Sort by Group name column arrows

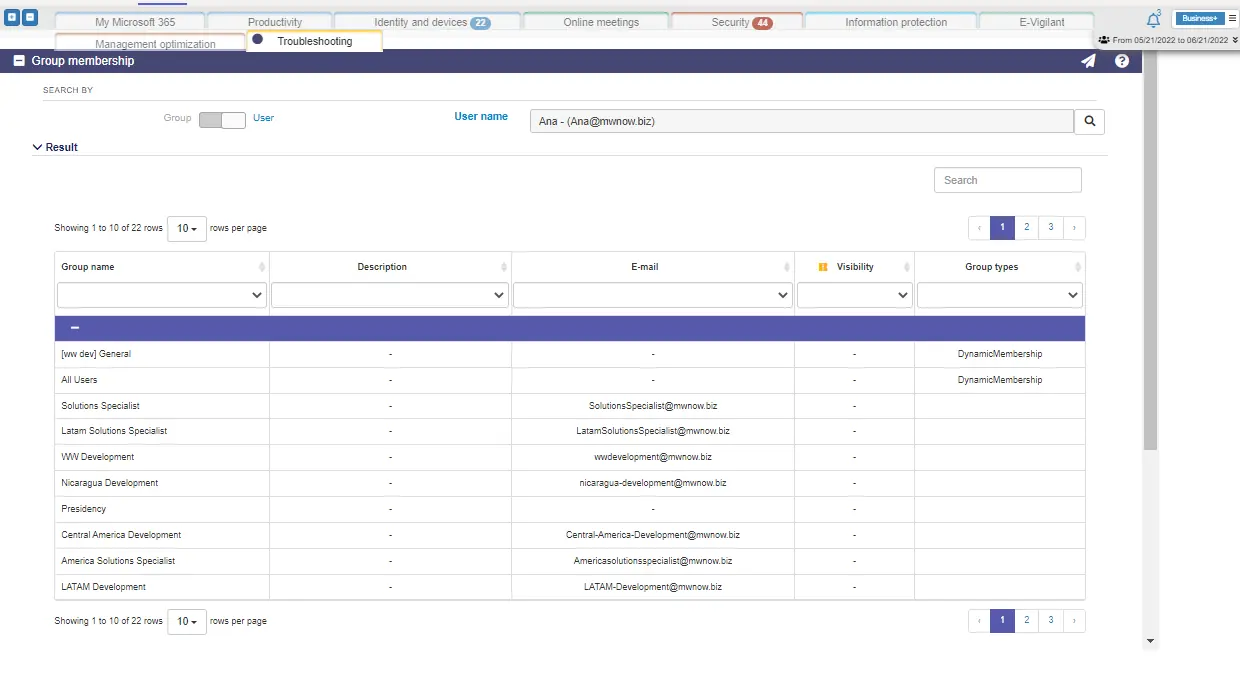[x=262, y=267]
